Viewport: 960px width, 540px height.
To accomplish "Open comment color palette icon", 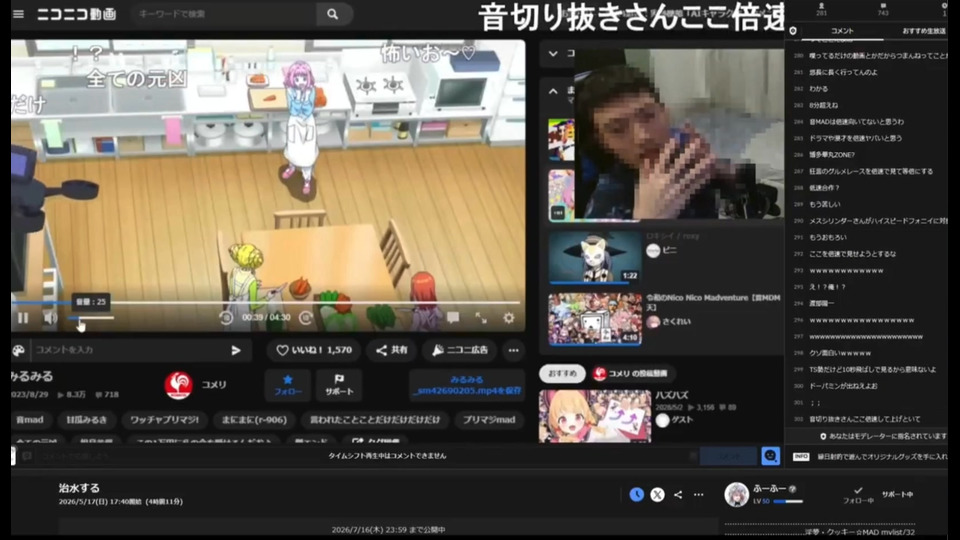I will coord(18,350).
